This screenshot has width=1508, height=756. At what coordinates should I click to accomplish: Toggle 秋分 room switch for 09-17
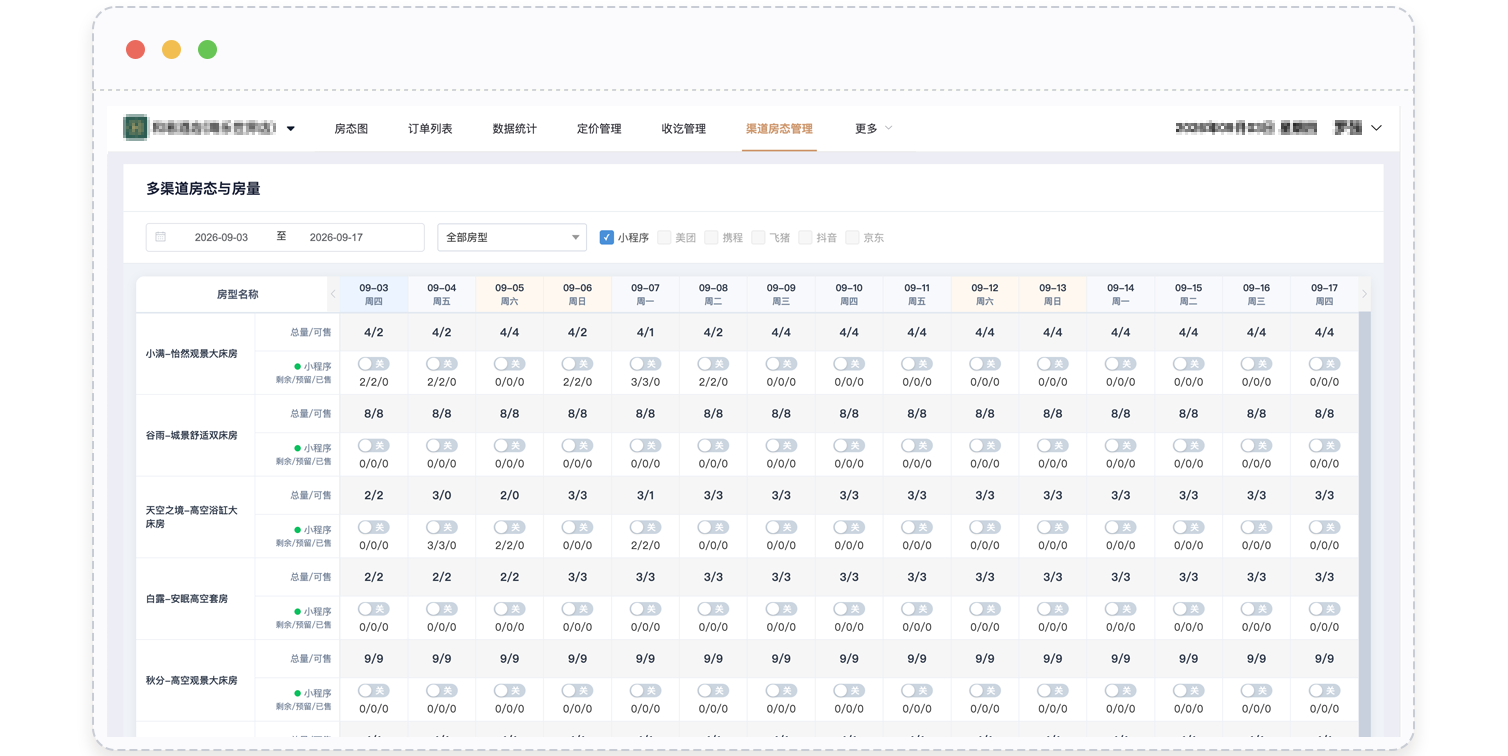(x=1324, y=691)
